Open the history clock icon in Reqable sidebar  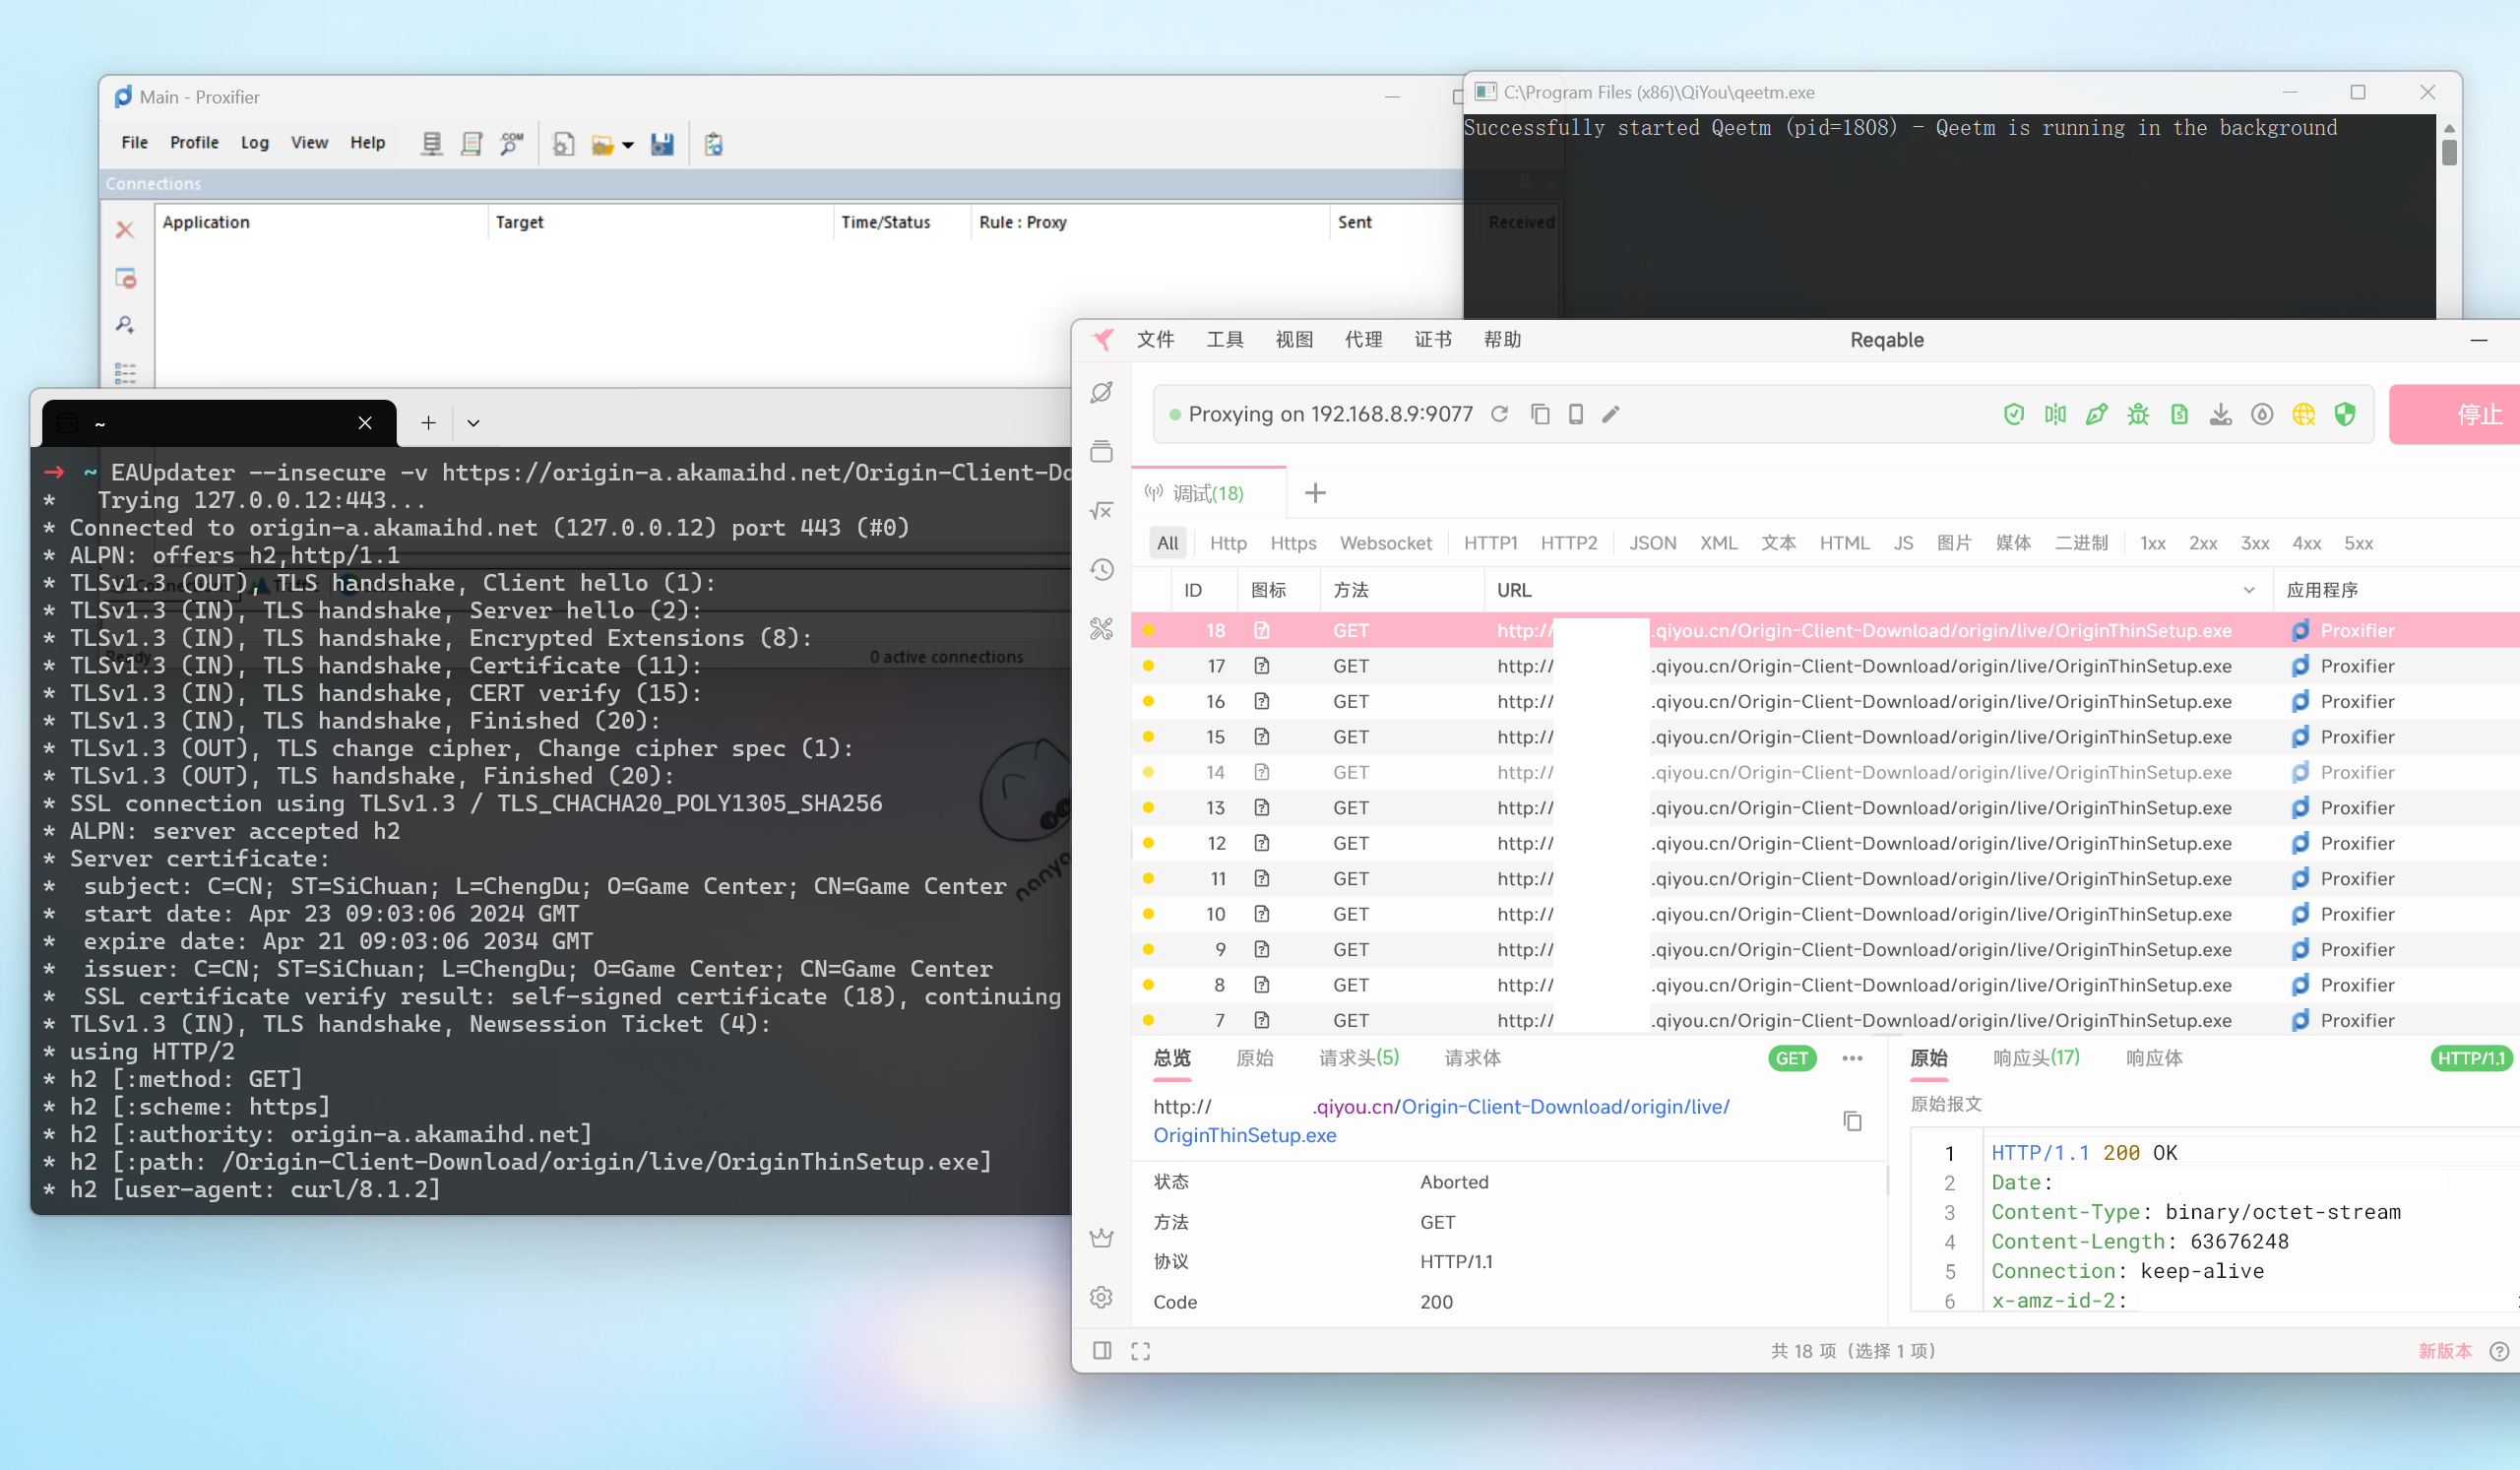click(x=1101, y=570)
